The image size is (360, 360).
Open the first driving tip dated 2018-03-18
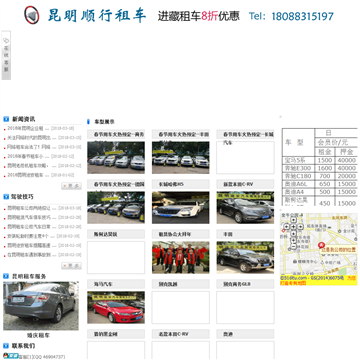click(29, 208)
